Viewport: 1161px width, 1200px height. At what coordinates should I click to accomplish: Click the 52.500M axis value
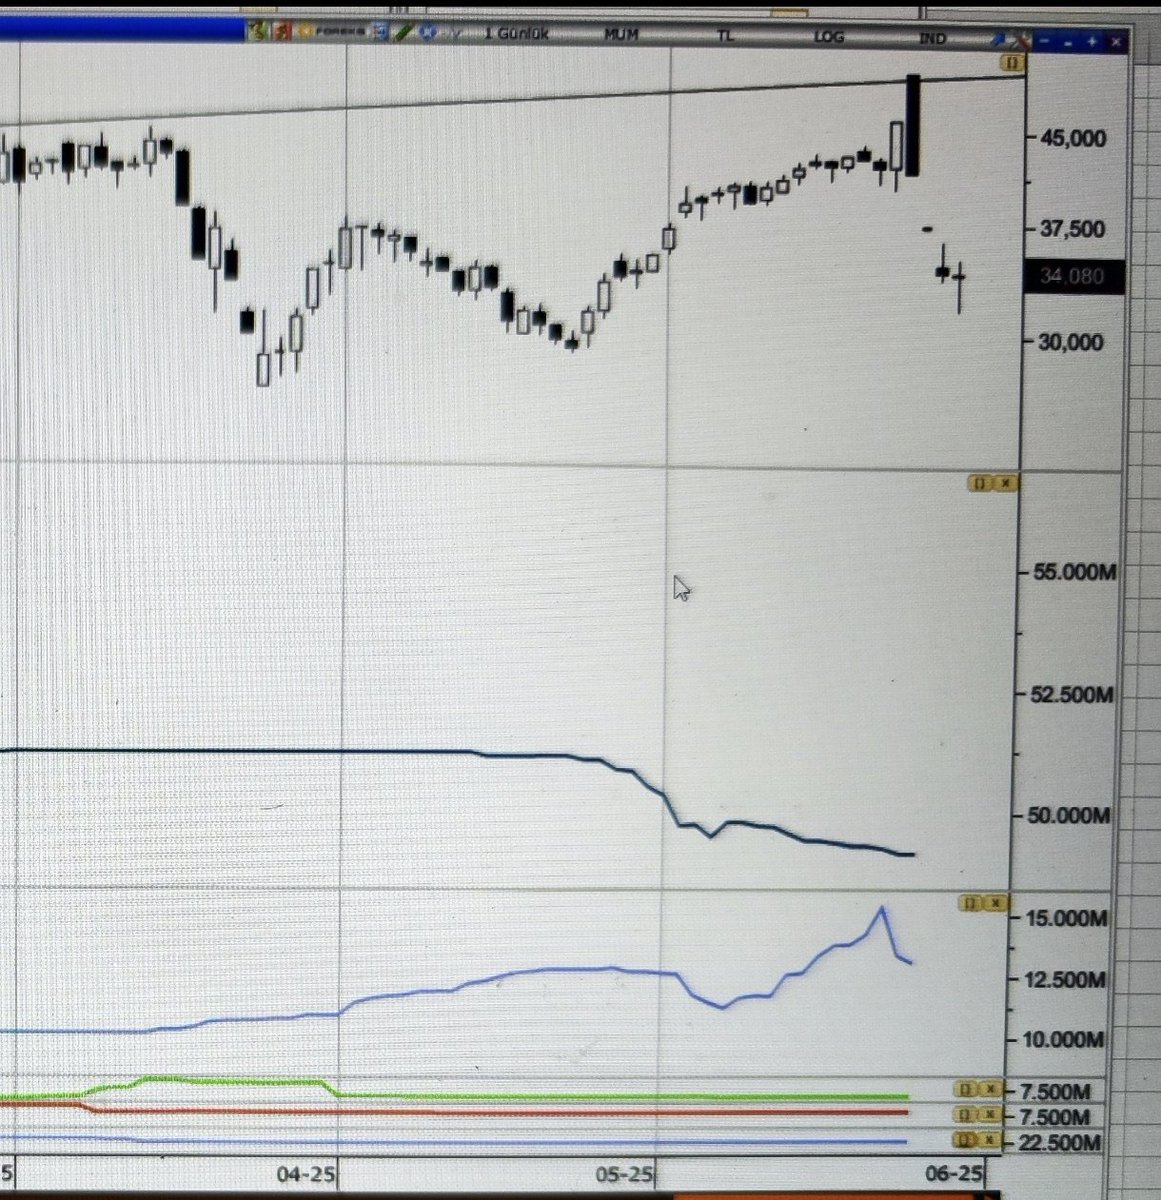(1073, 694)
